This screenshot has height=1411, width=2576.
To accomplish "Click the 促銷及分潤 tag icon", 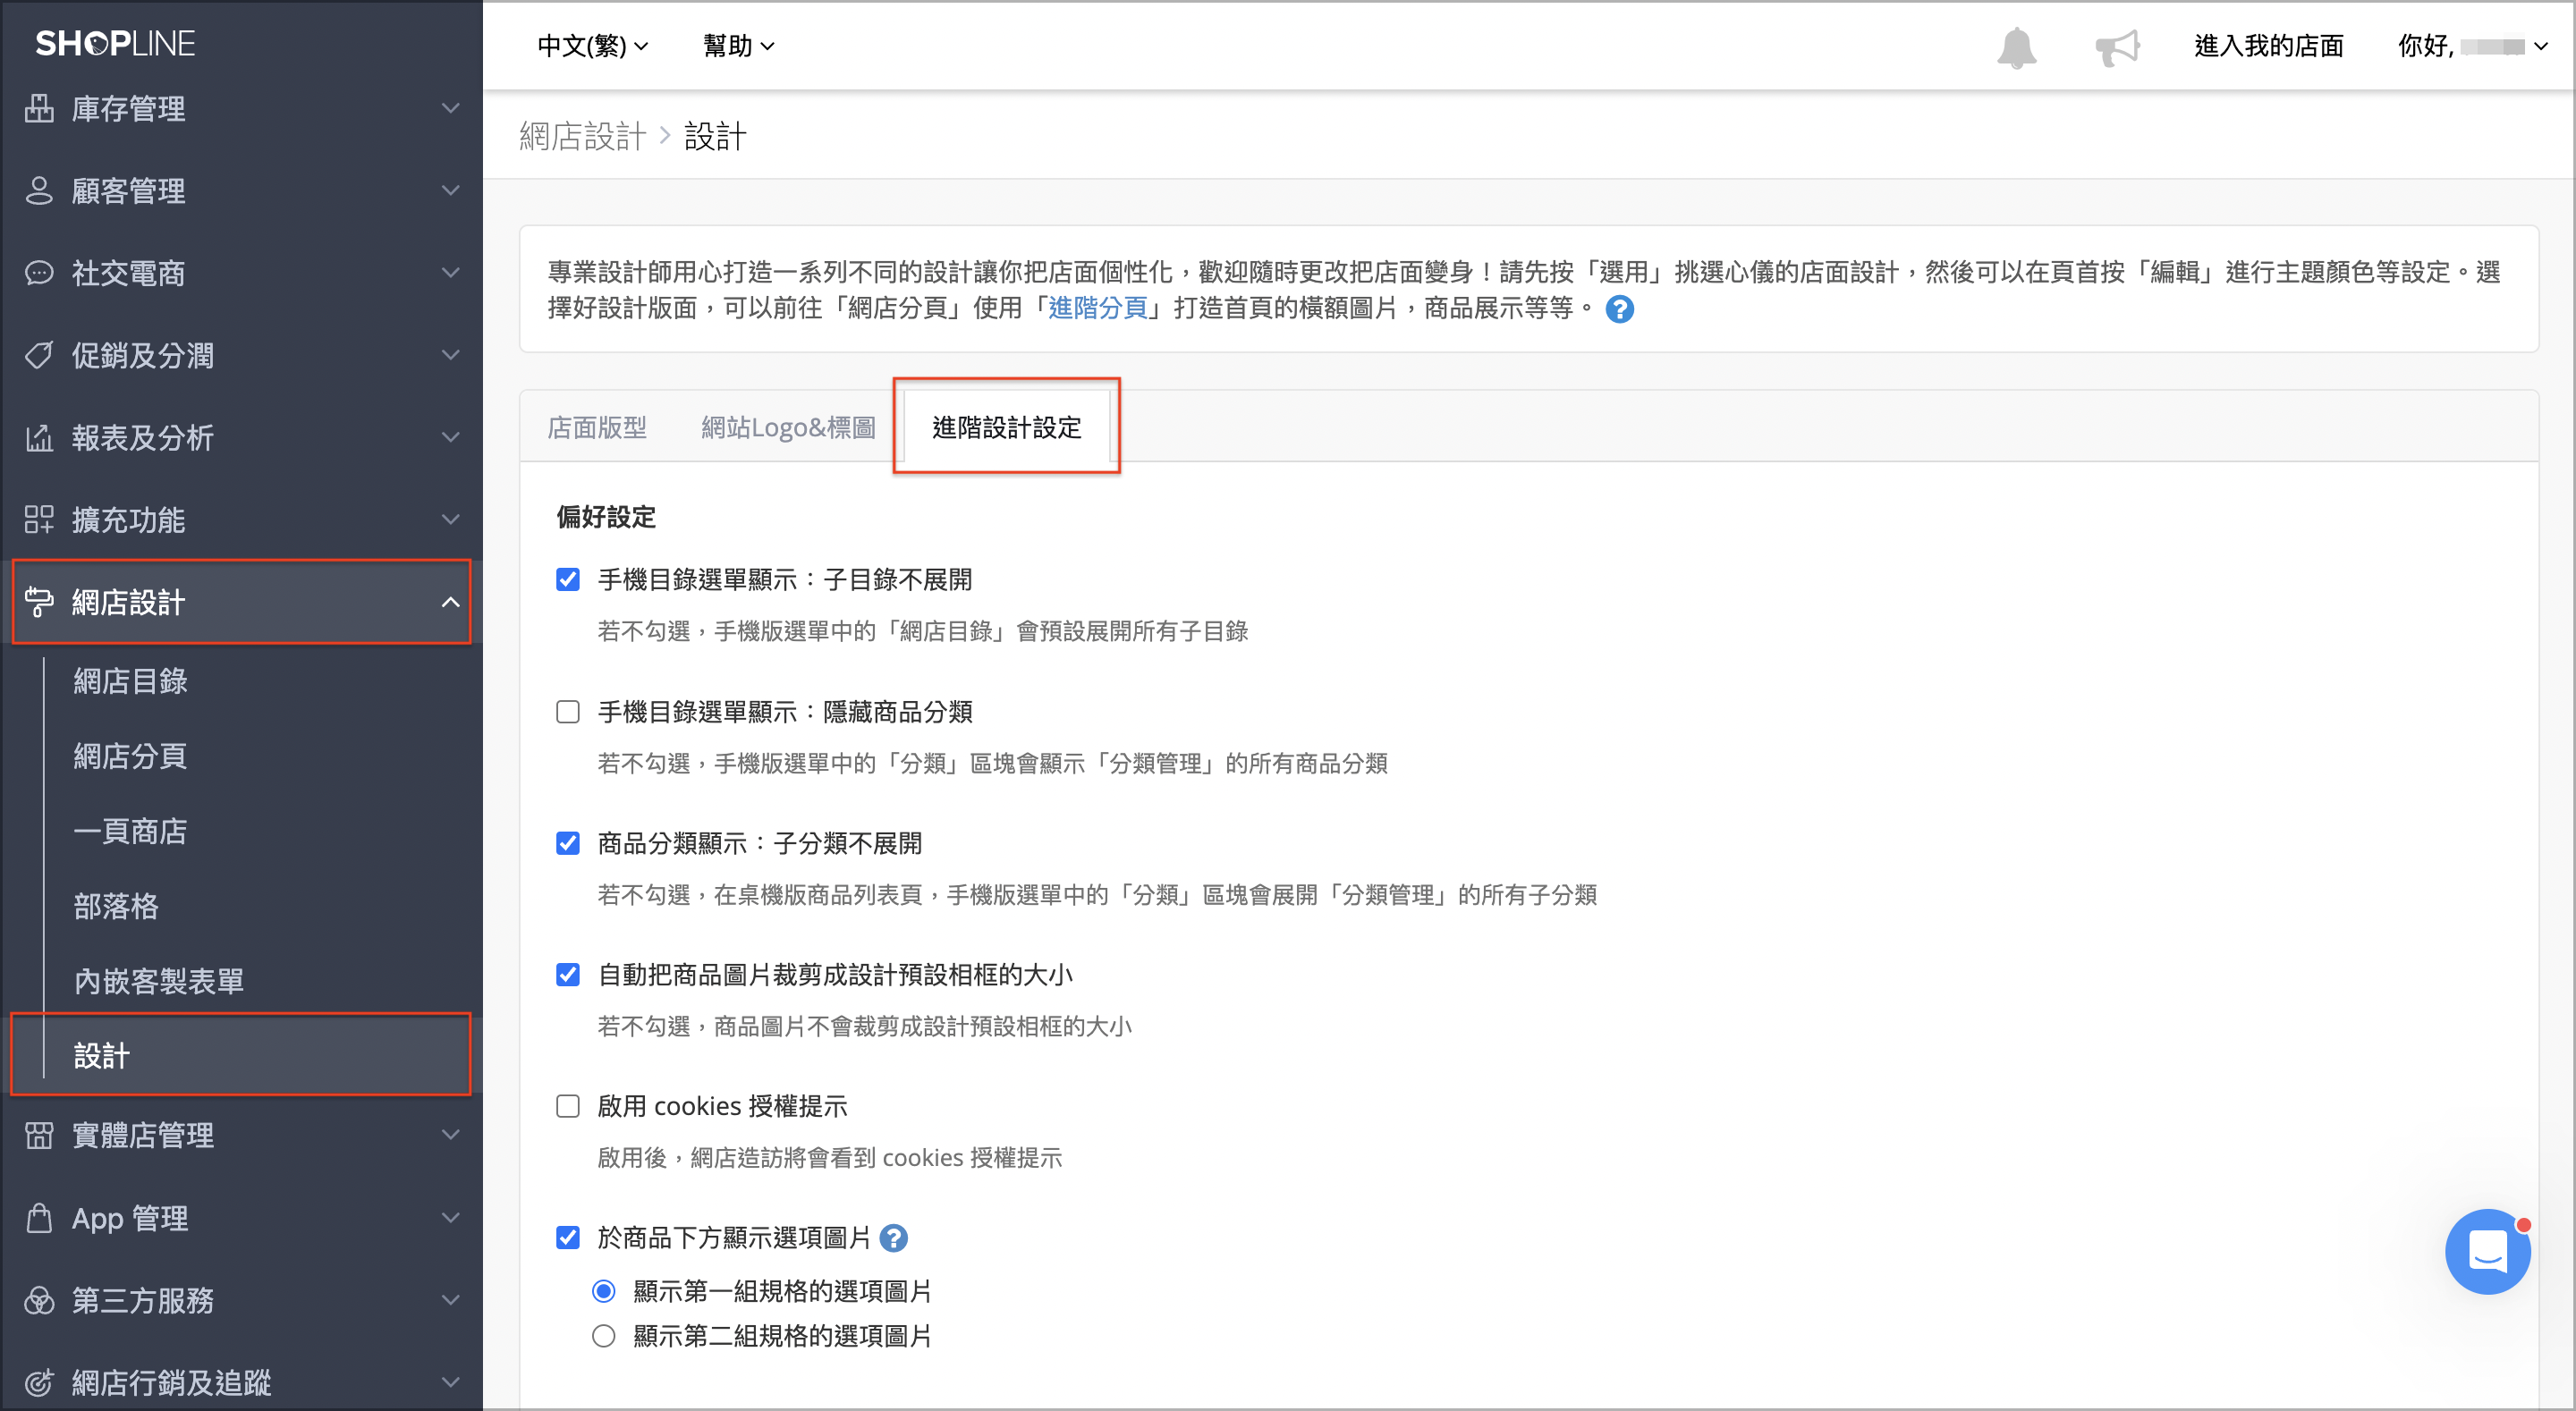I will coord(39,355).
